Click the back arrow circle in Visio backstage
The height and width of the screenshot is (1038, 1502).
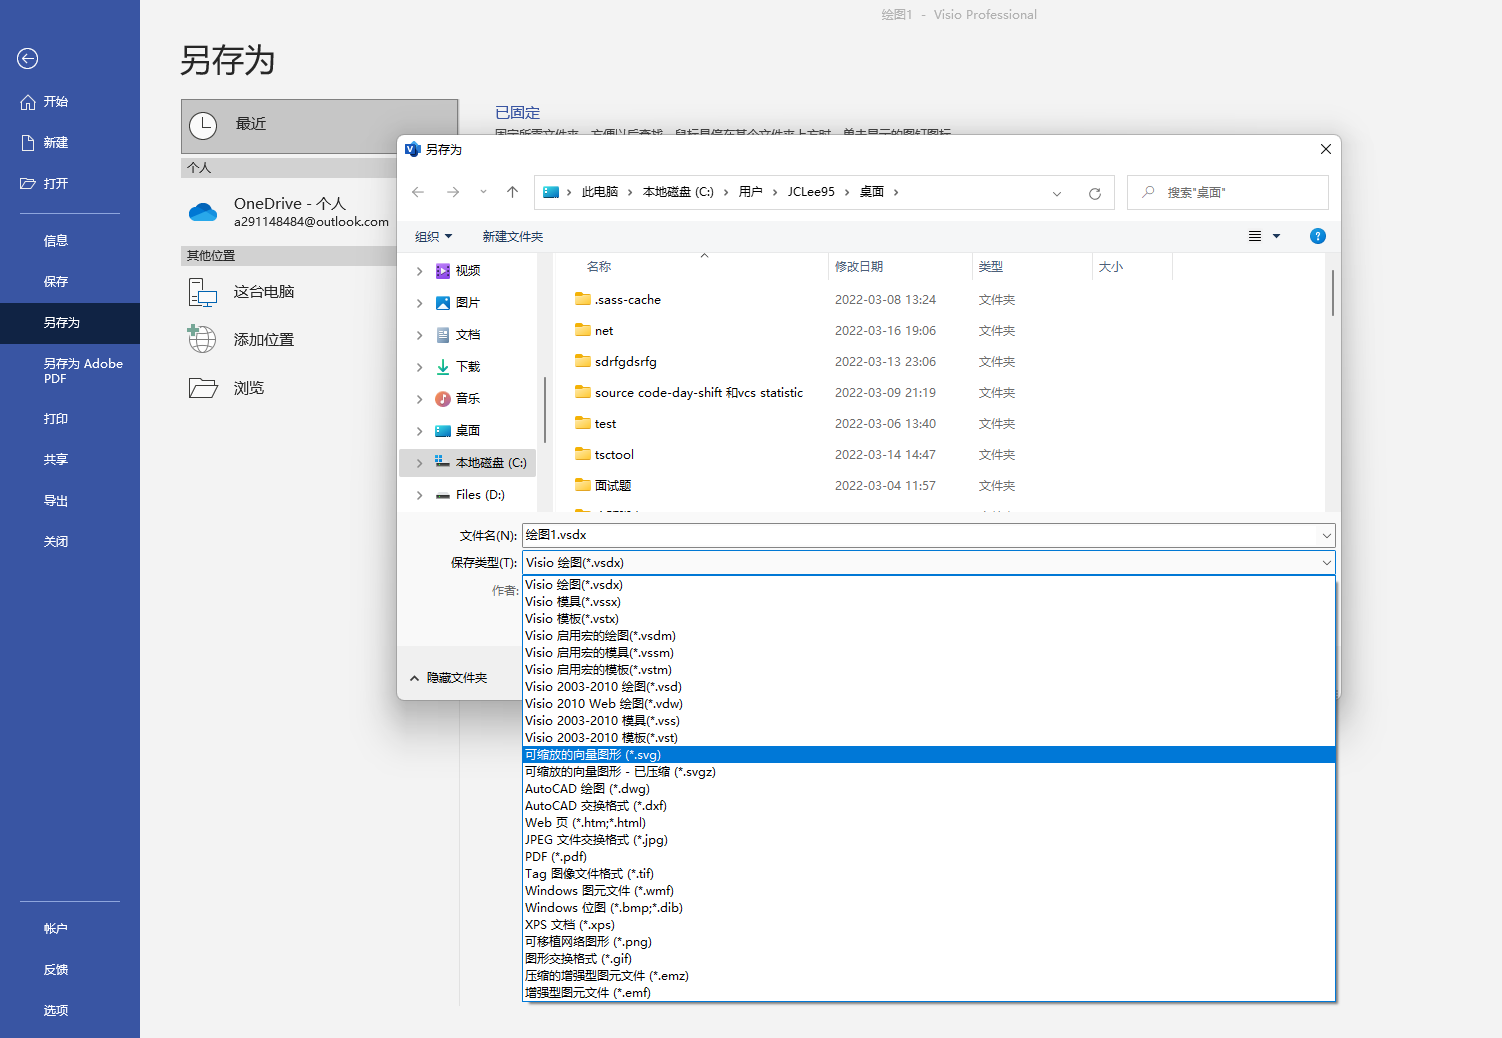coord(28,59)
